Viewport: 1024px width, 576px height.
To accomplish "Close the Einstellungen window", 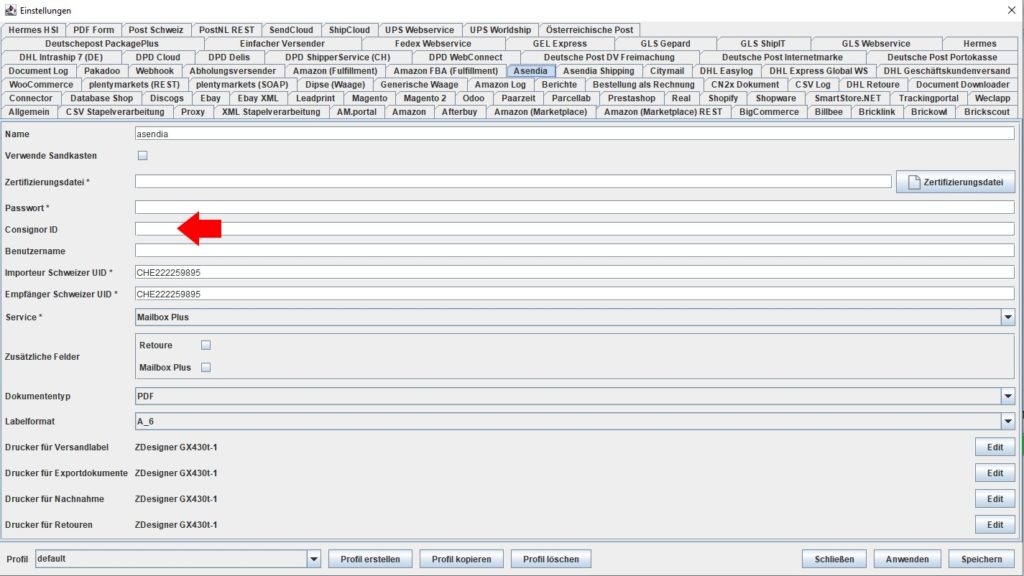I will click(1011, 10).
